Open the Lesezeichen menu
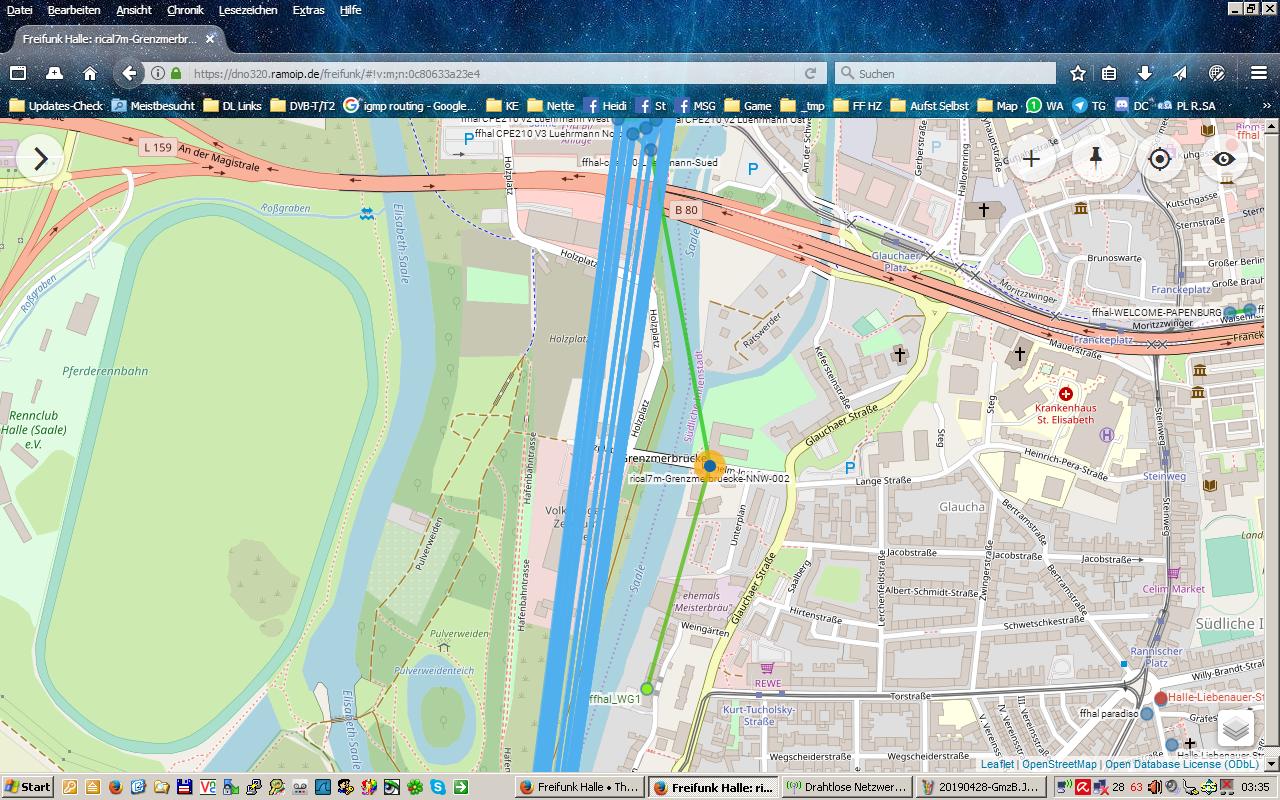The height and width of the screenshot is (800, 1280). pyautogui.click(x=247, y=10)
